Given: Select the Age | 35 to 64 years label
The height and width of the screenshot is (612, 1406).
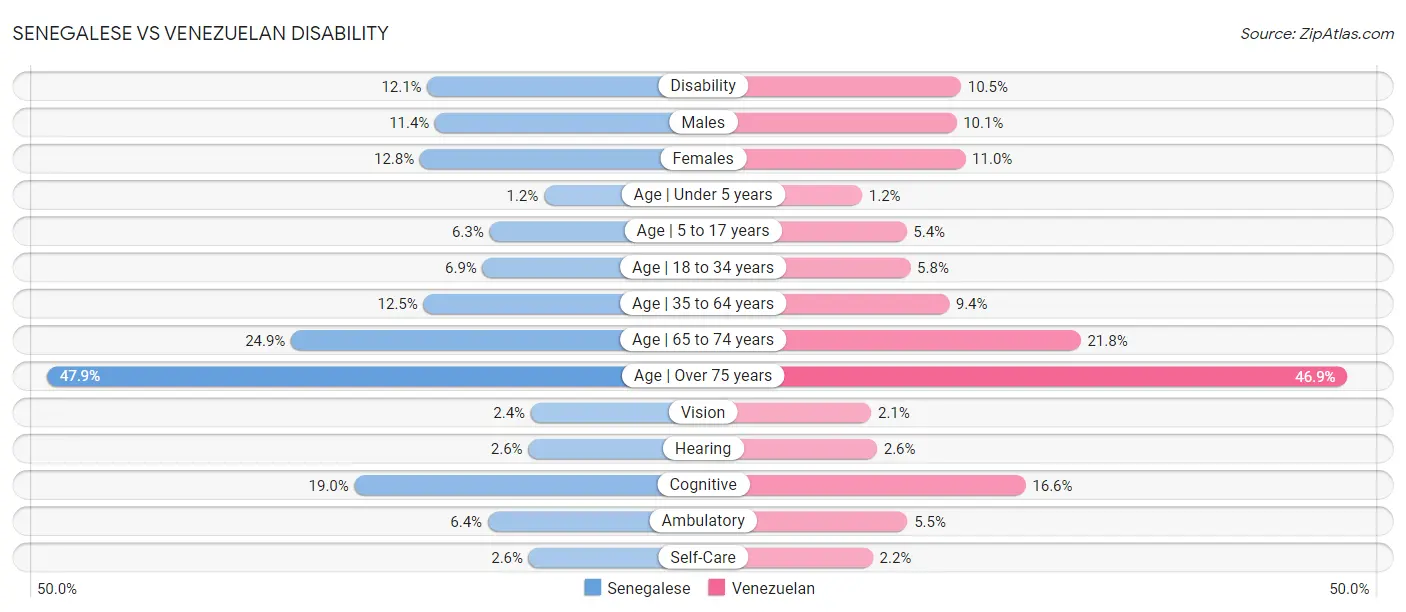Looking at the screenshot, I should point(703,303).
